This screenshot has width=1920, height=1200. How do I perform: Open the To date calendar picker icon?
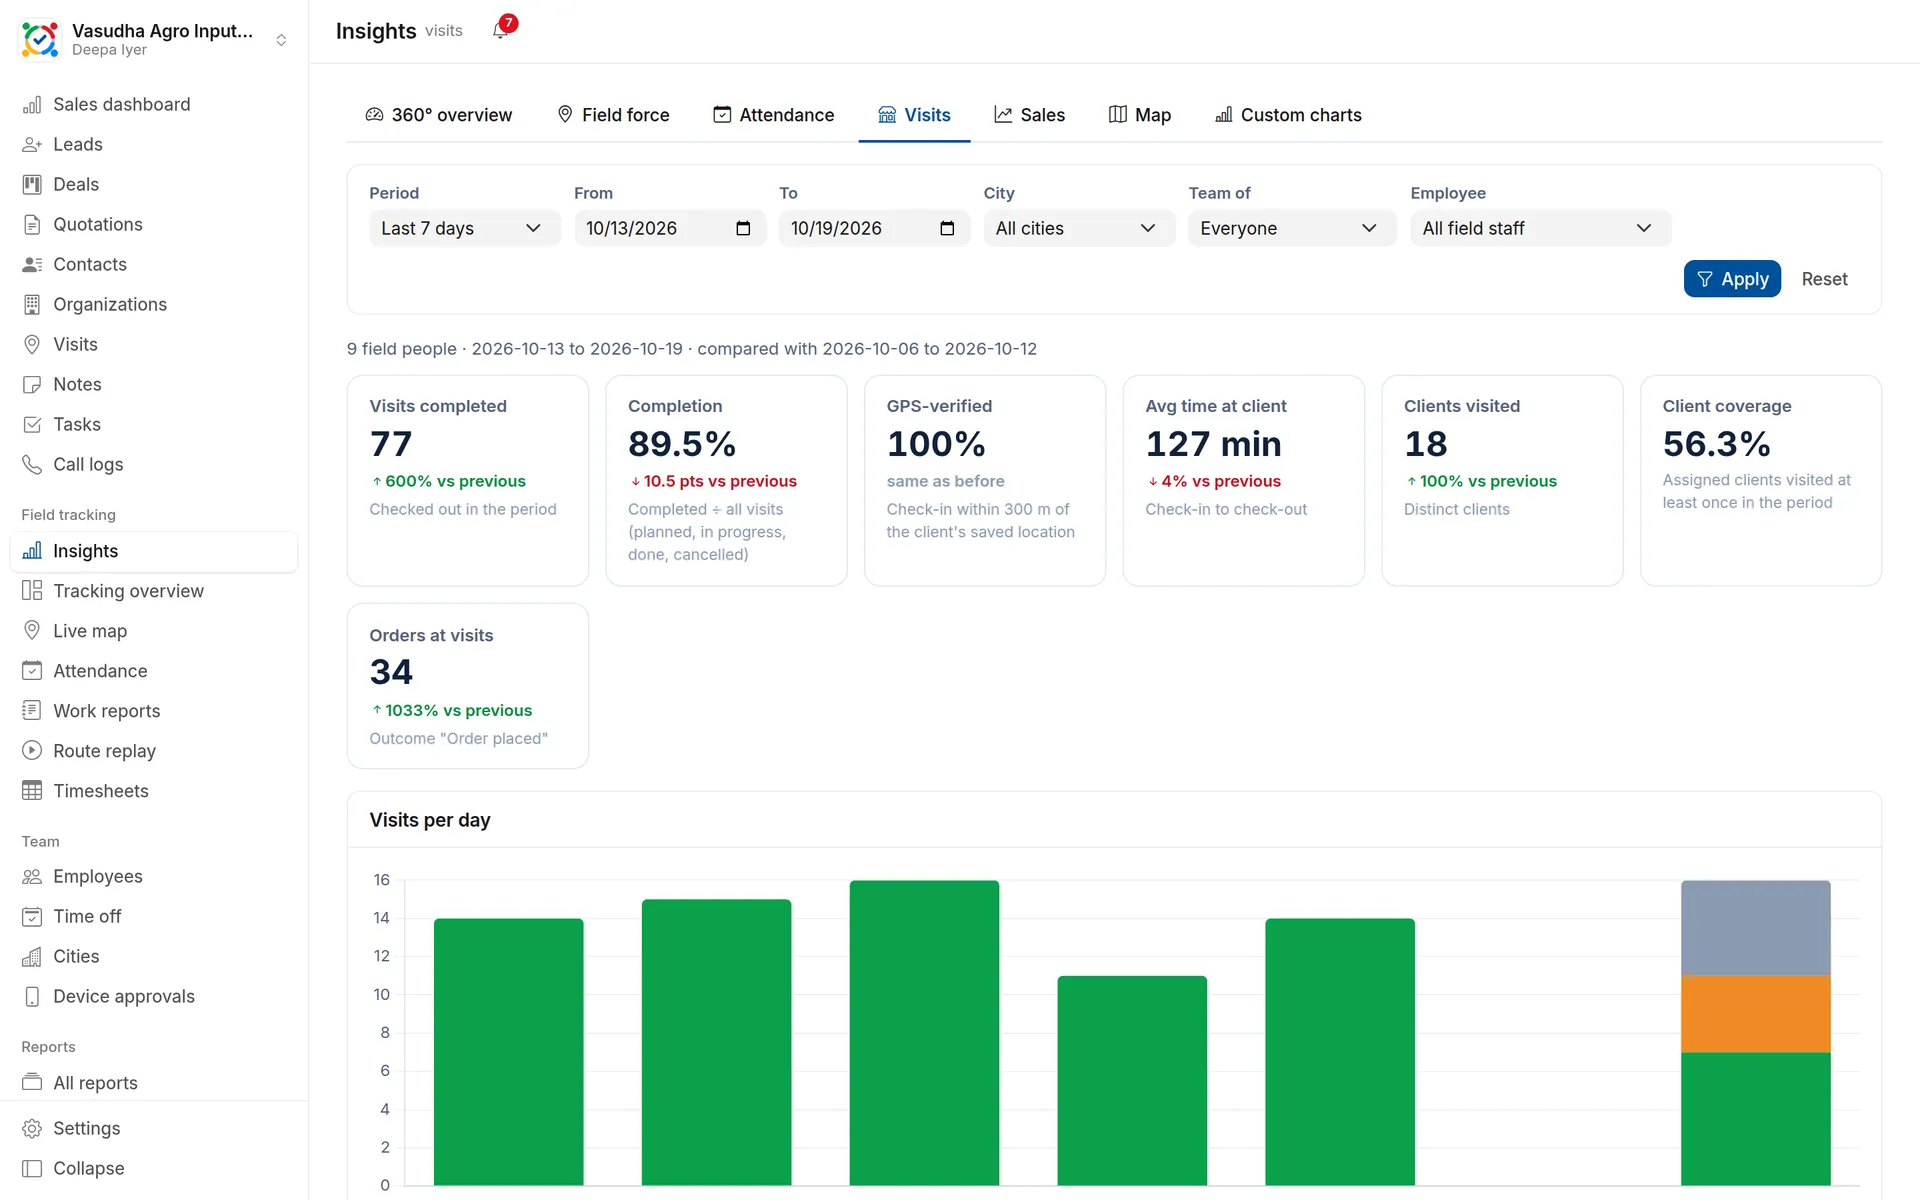(947, 229)
